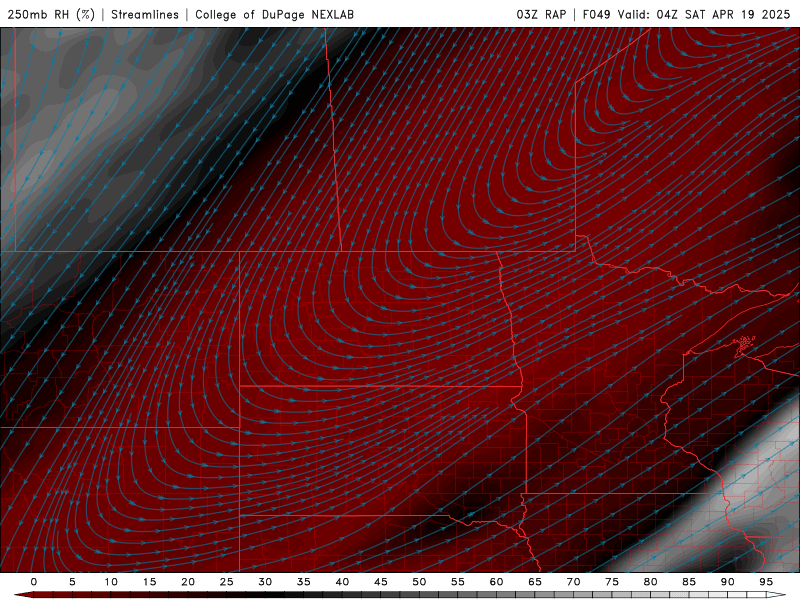
Task: Click the colorbar label '40'
Action: [342, 582]
